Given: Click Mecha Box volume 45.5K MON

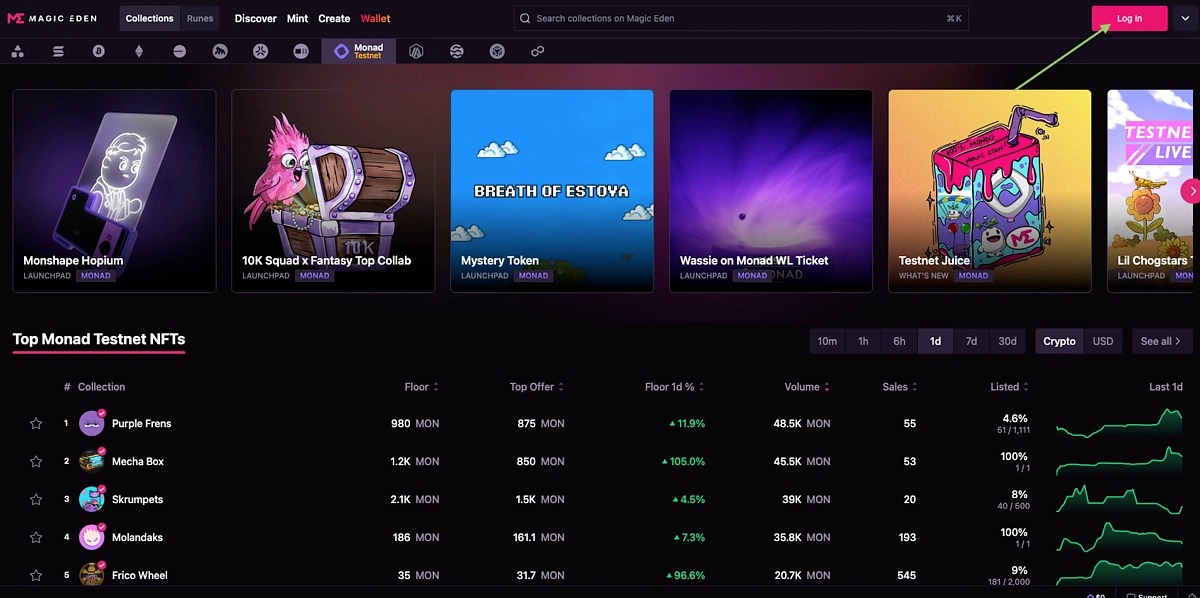Looking at the screenshot, I should (802, 462).
